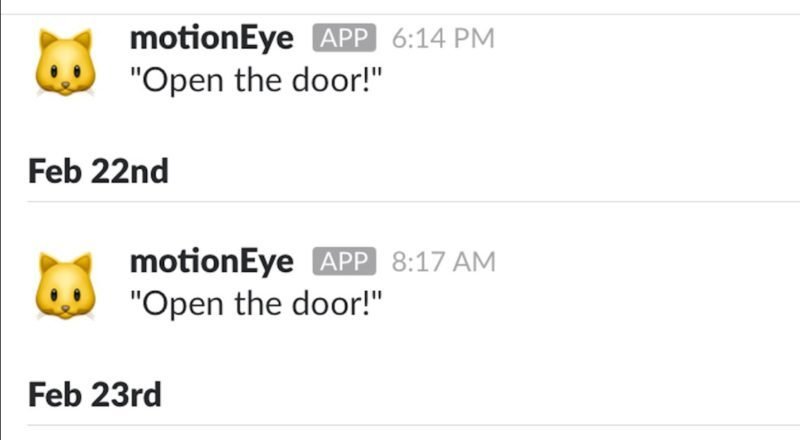Click the divider line beneath Feb 22nd

[400, 202]
